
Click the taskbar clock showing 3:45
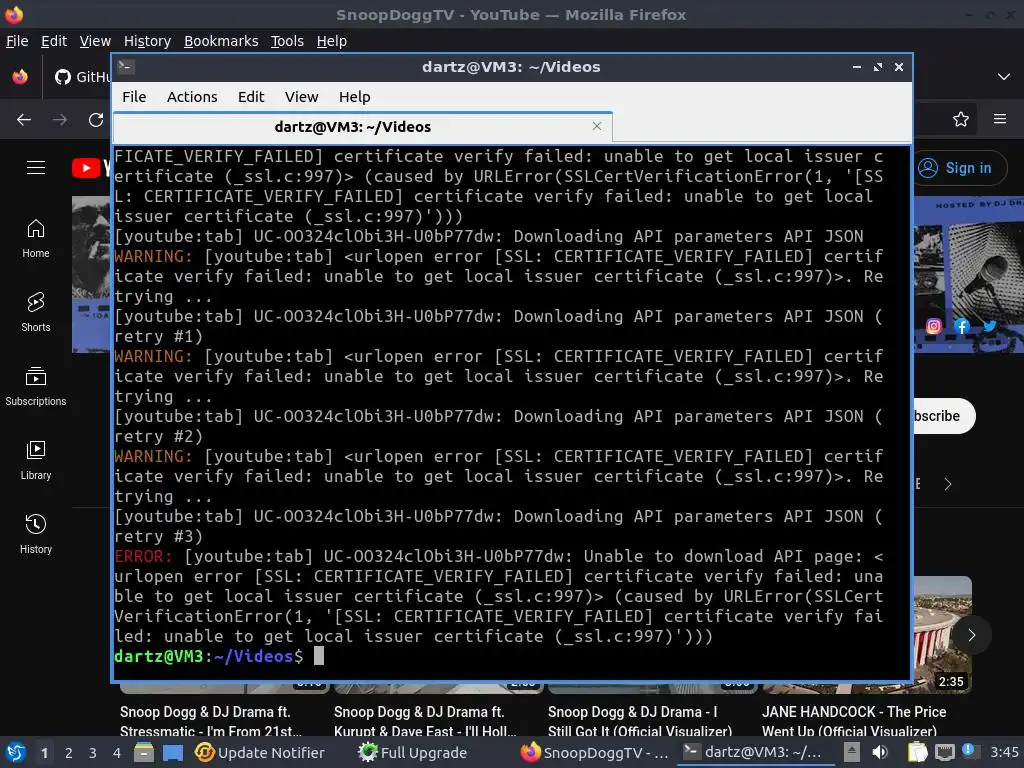(x=1004, y=752)
